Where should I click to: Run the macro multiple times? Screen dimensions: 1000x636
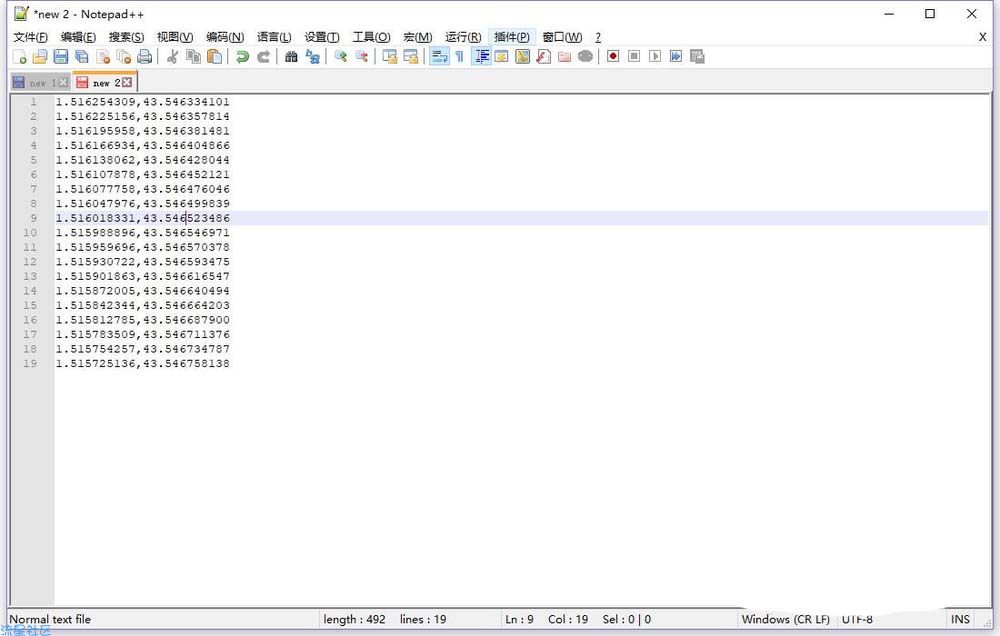click(x=676, y=57)
